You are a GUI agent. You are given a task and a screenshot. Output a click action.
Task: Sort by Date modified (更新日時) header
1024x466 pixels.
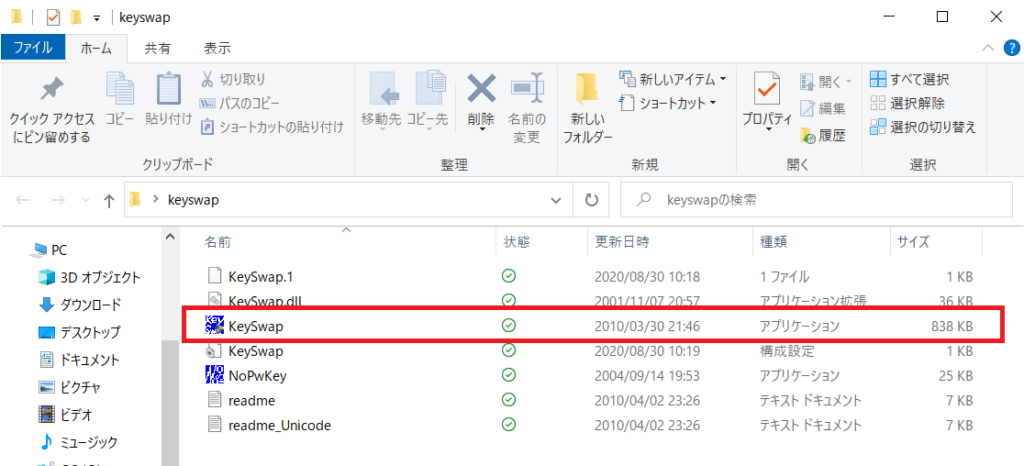(x=669, y=242)
